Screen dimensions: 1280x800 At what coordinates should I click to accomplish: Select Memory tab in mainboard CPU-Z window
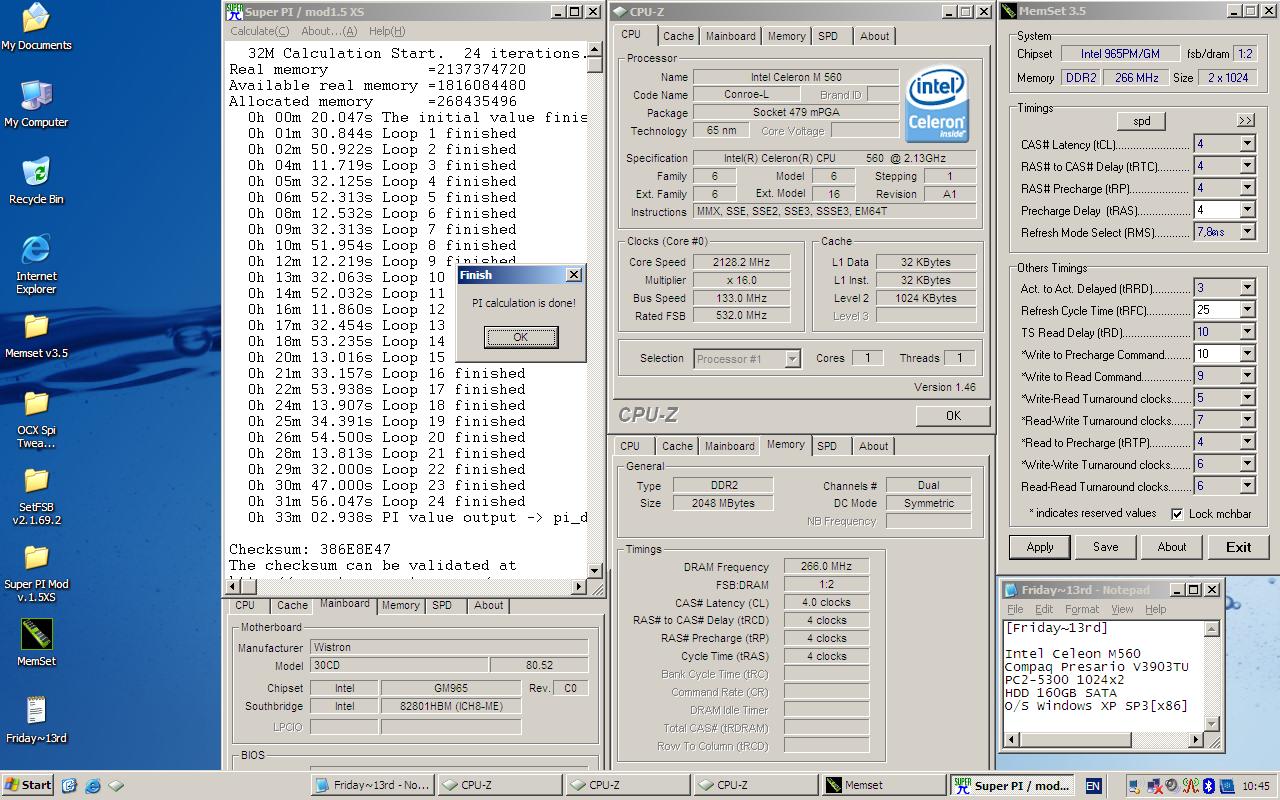coord(400,605)
